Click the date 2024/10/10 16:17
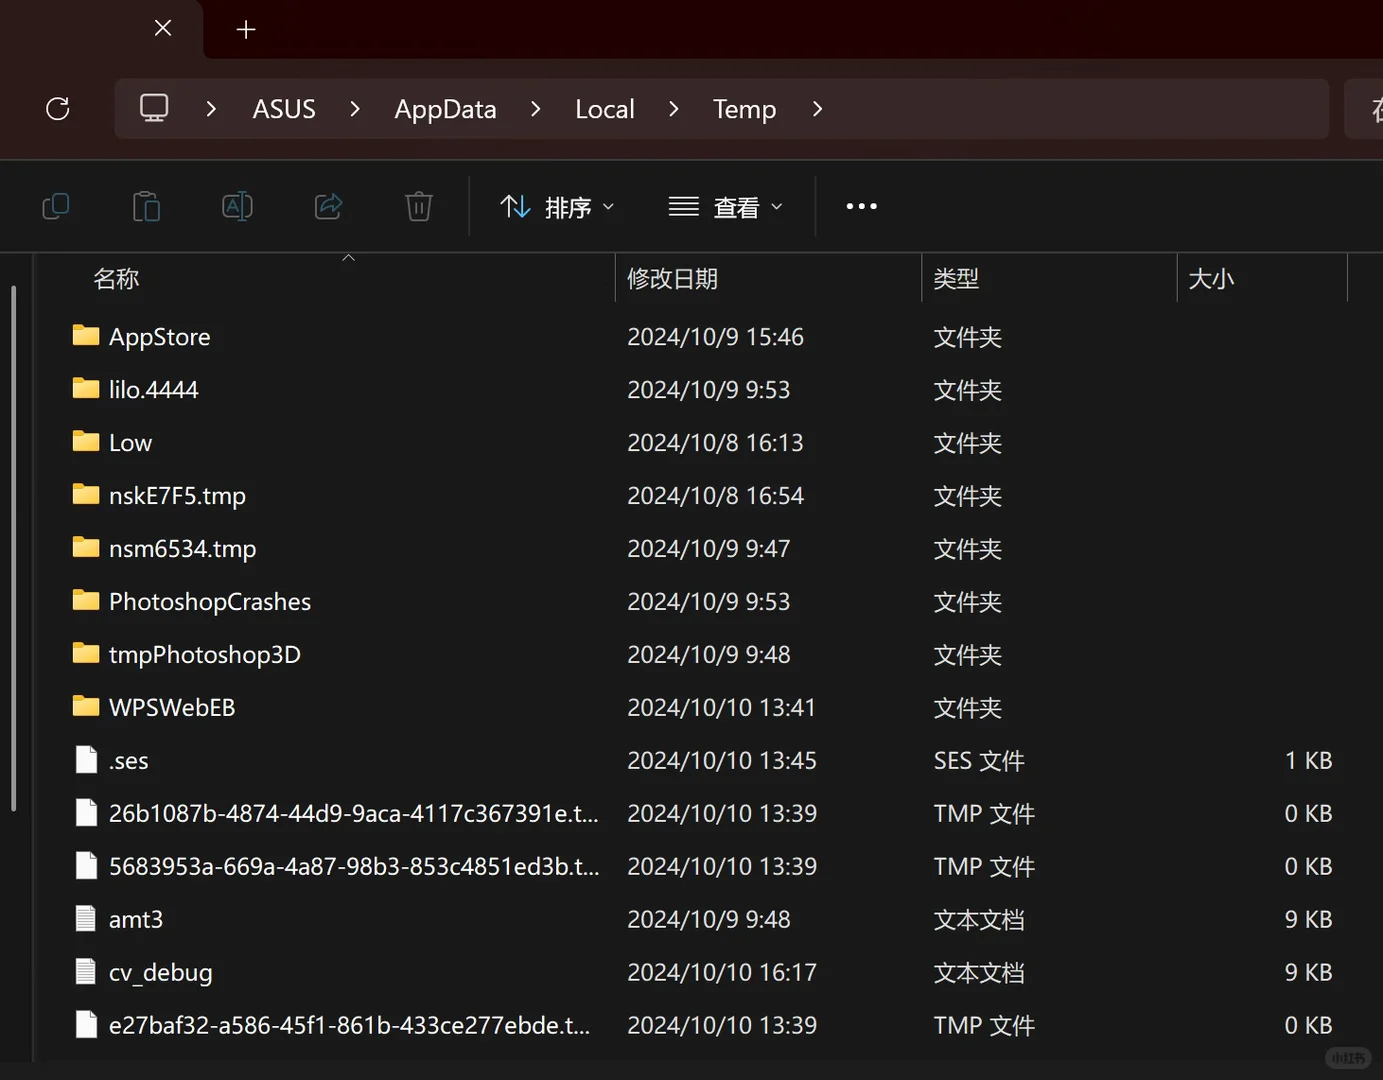Image resolution: width=1383 pixels, height=1080 pixels. click(722, 973)
